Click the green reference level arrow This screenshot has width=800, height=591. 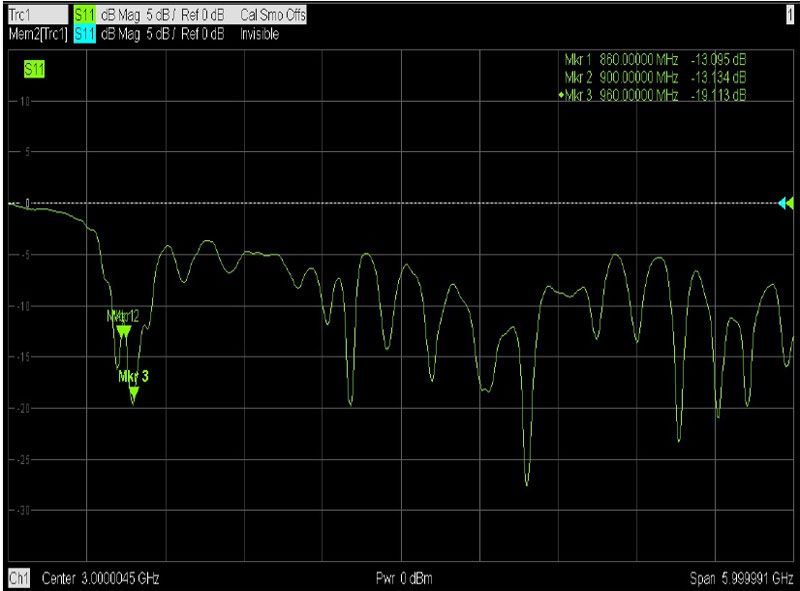790,203
